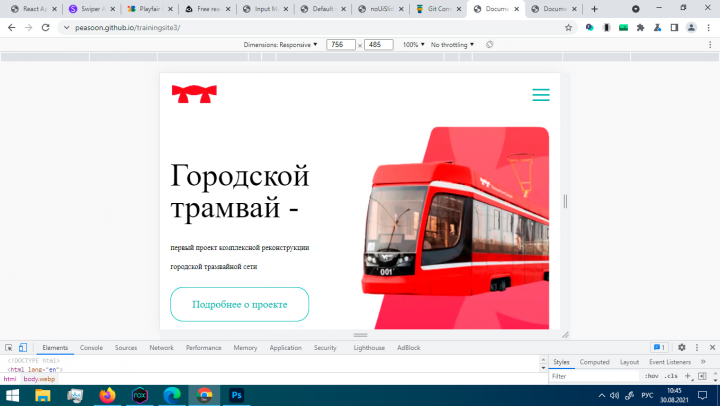Go forward to the next page
Image resolution: width=720 pixels, height=406 pixels.
[28, 28]
